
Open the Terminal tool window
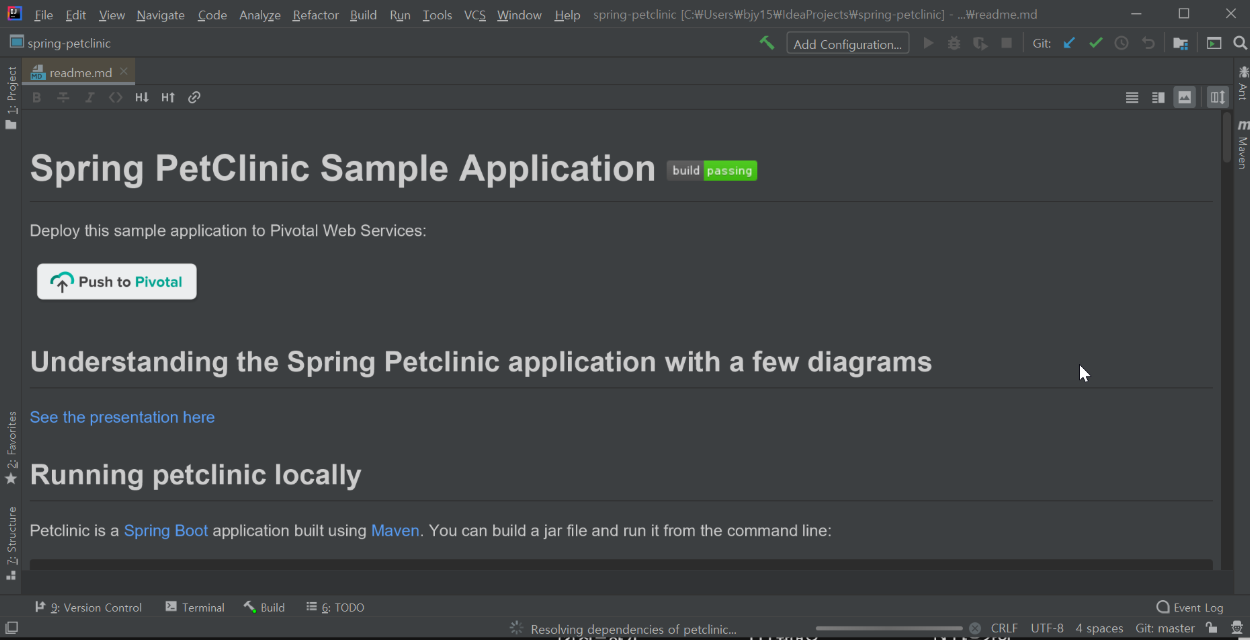point(195,607)
